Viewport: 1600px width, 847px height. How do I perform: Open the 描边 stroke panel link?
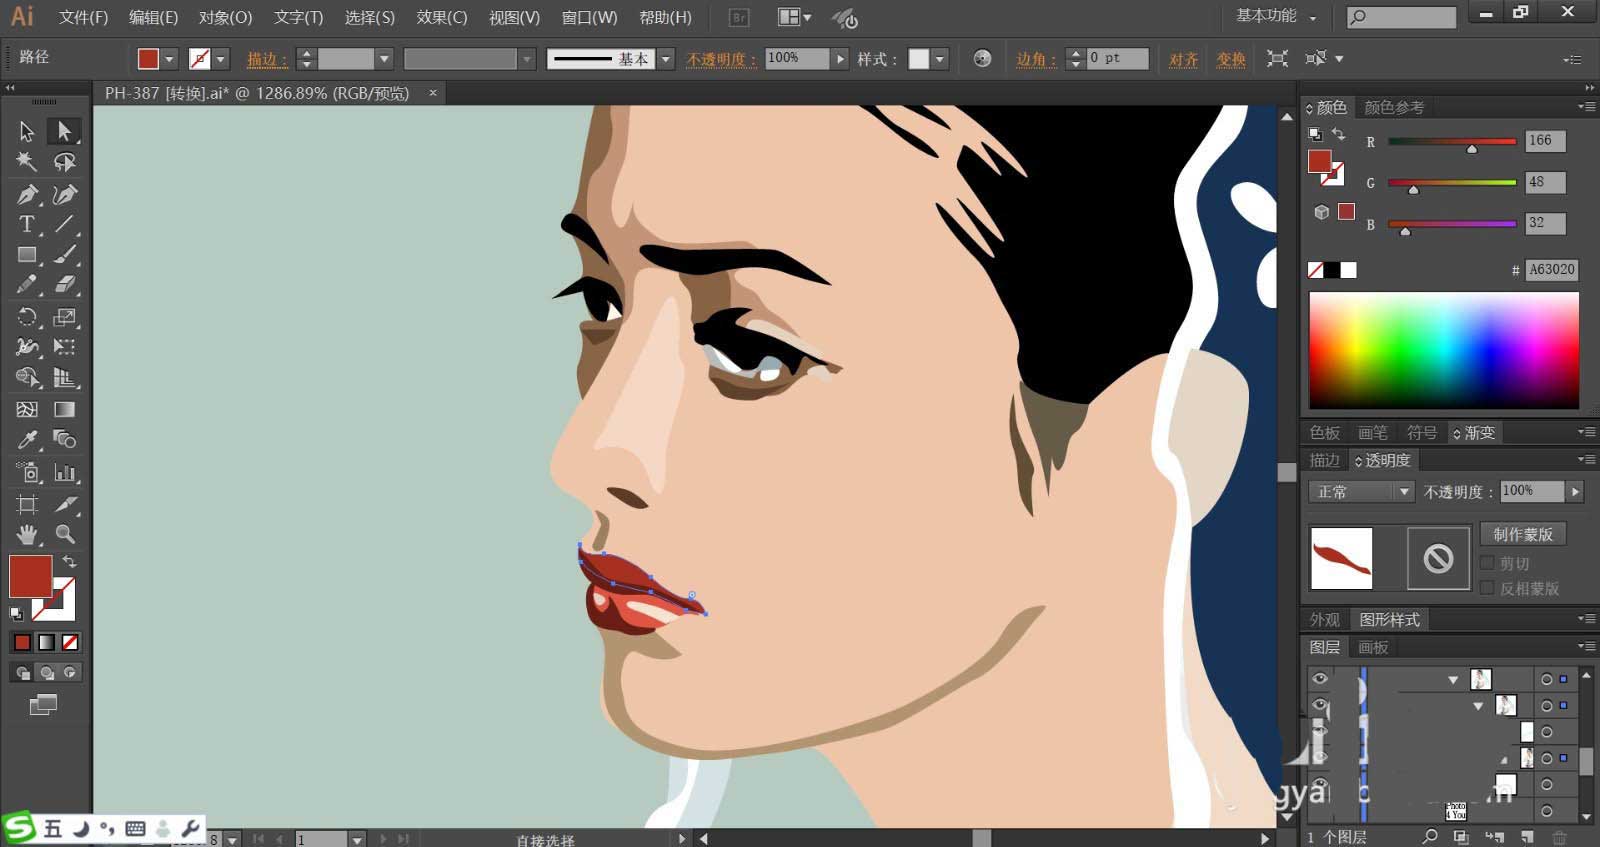(267, 59)
